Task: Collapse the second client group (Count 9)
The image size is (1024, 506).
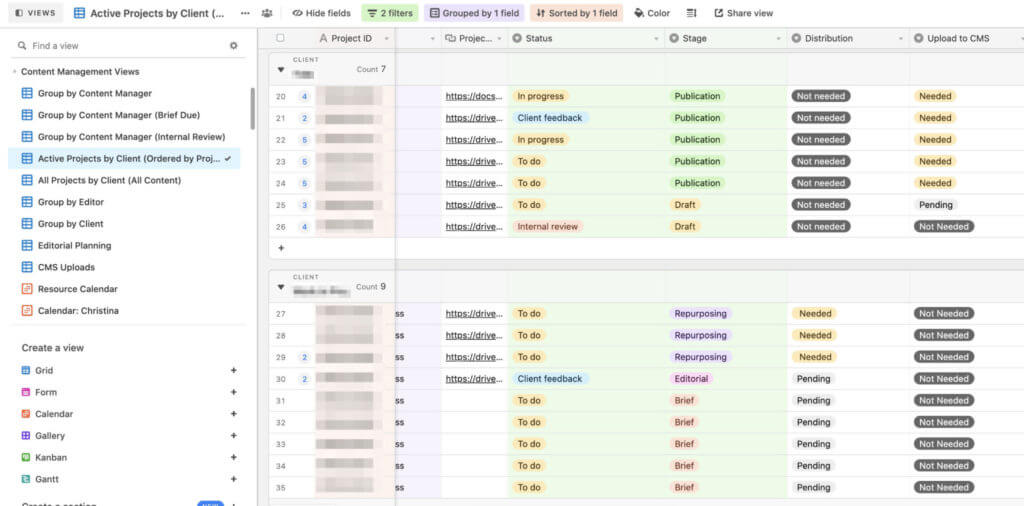Action: pyautogui.click(x=281, y=287)
